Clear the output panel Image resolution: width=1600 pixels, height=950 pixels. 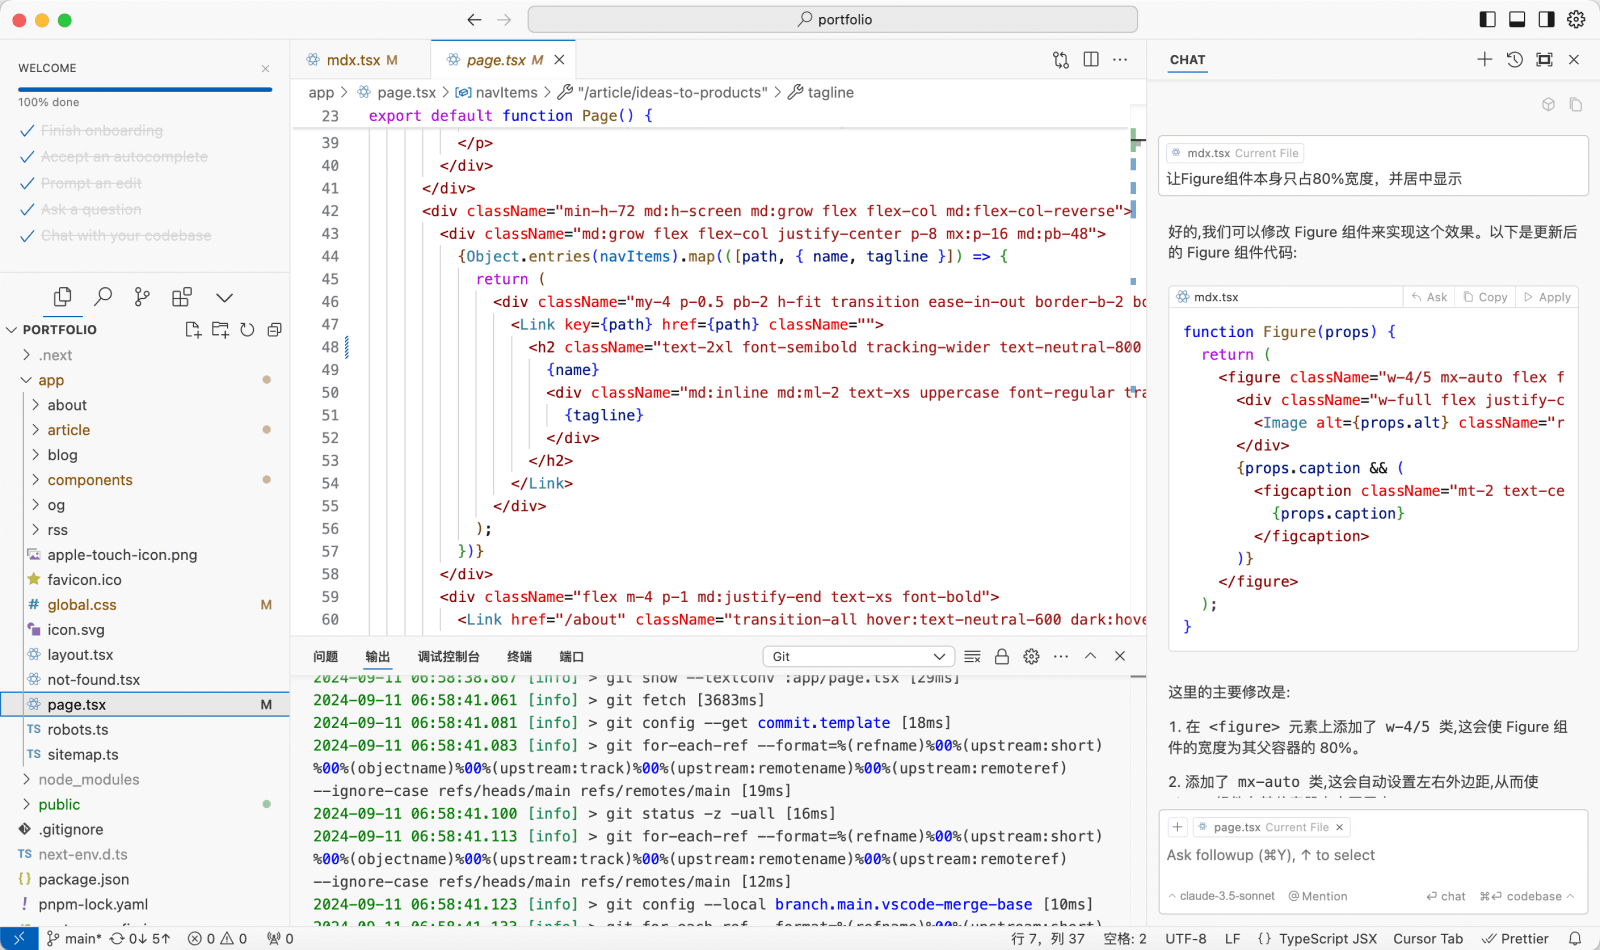tap(972, 657)
